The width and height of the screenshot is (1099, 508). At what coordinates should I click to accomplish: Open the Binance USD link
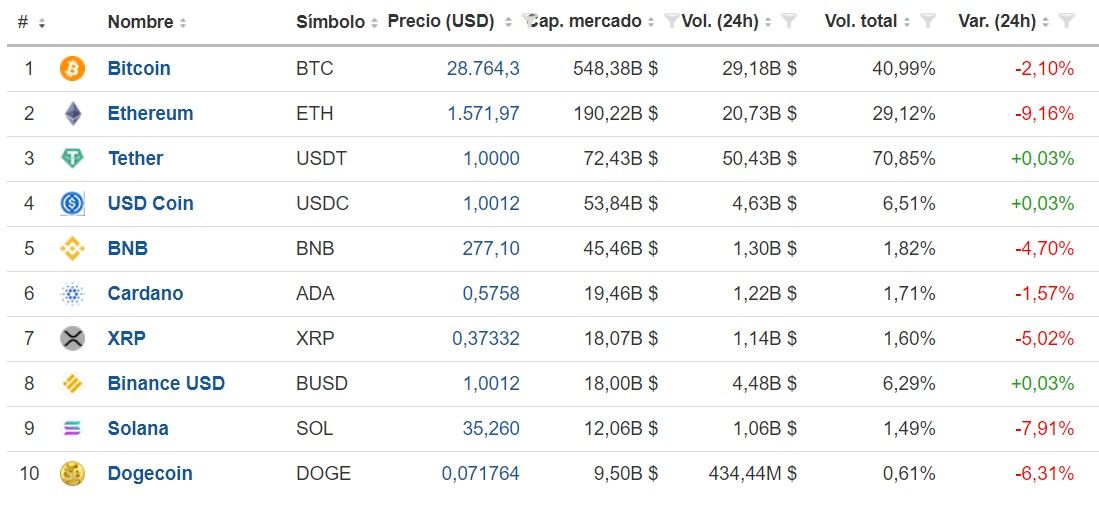(166, 383)
